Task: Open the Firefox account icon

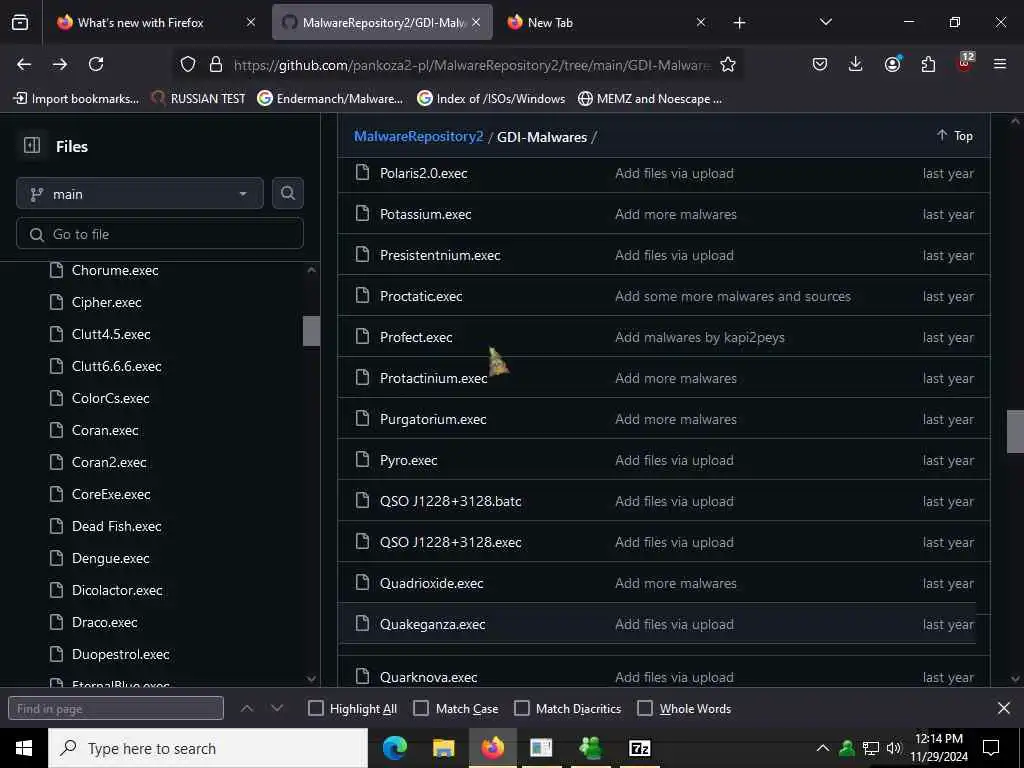Action: 892,64
